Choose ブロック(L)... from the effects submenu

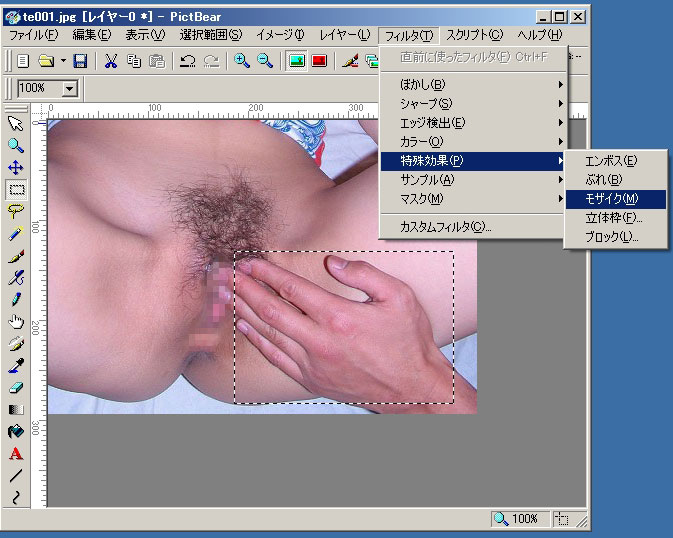pos(616,237)
